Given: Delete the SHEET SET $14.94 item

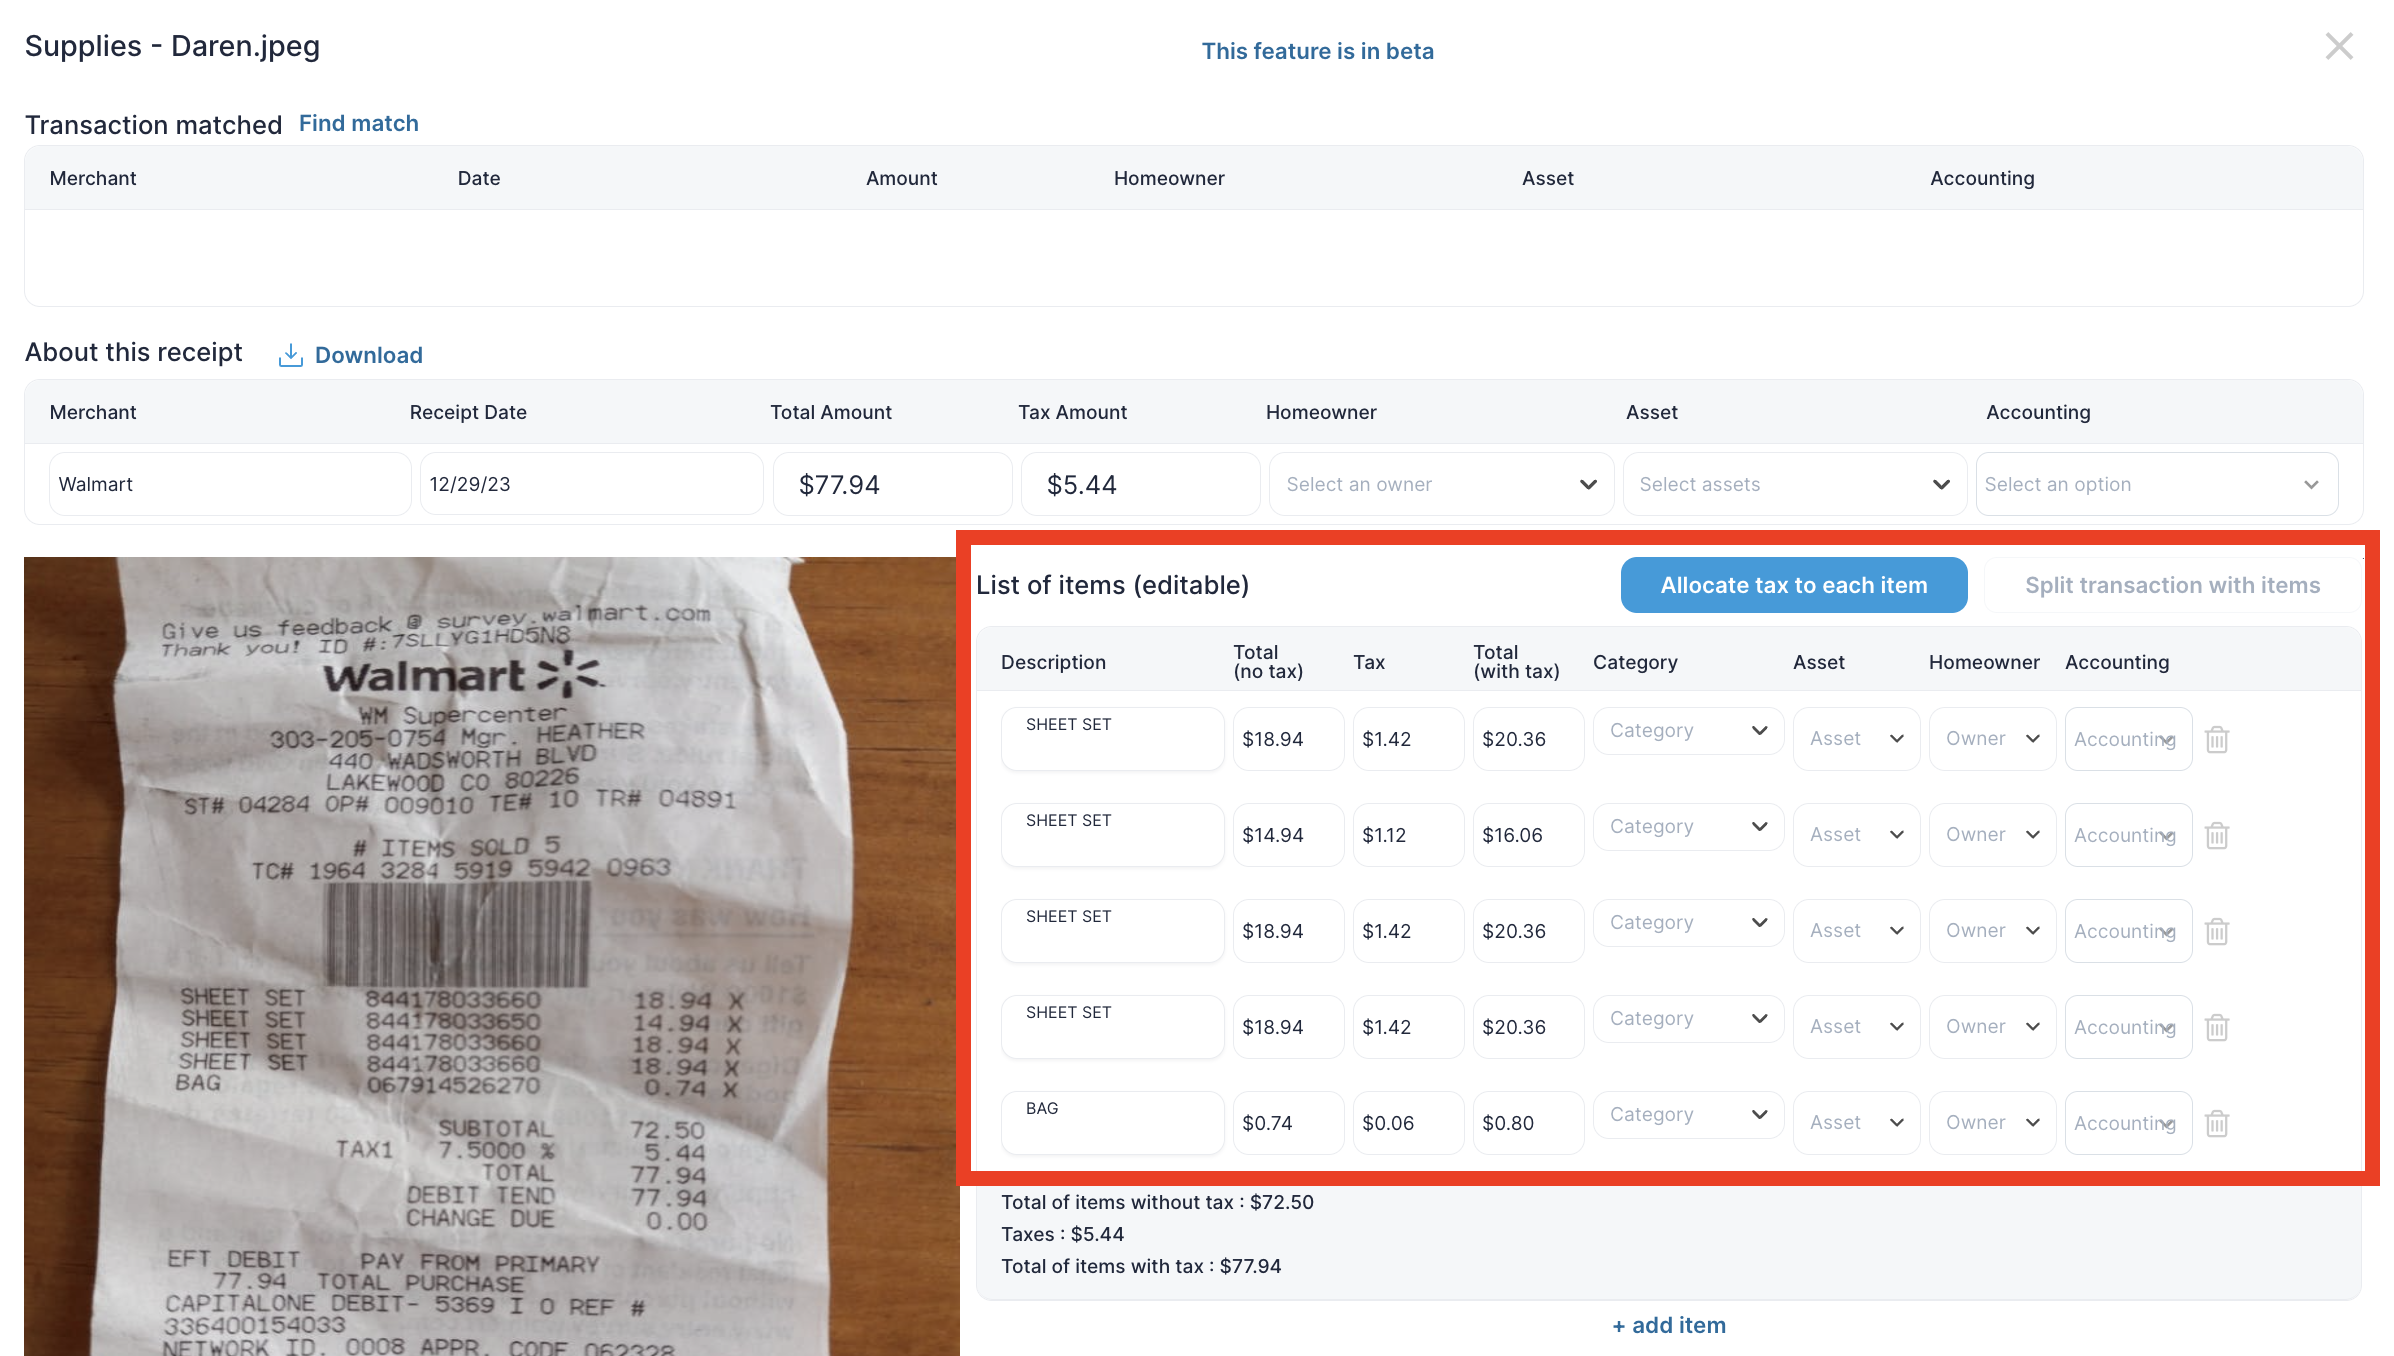Looking at the screenshot, I should point(2217,835).
